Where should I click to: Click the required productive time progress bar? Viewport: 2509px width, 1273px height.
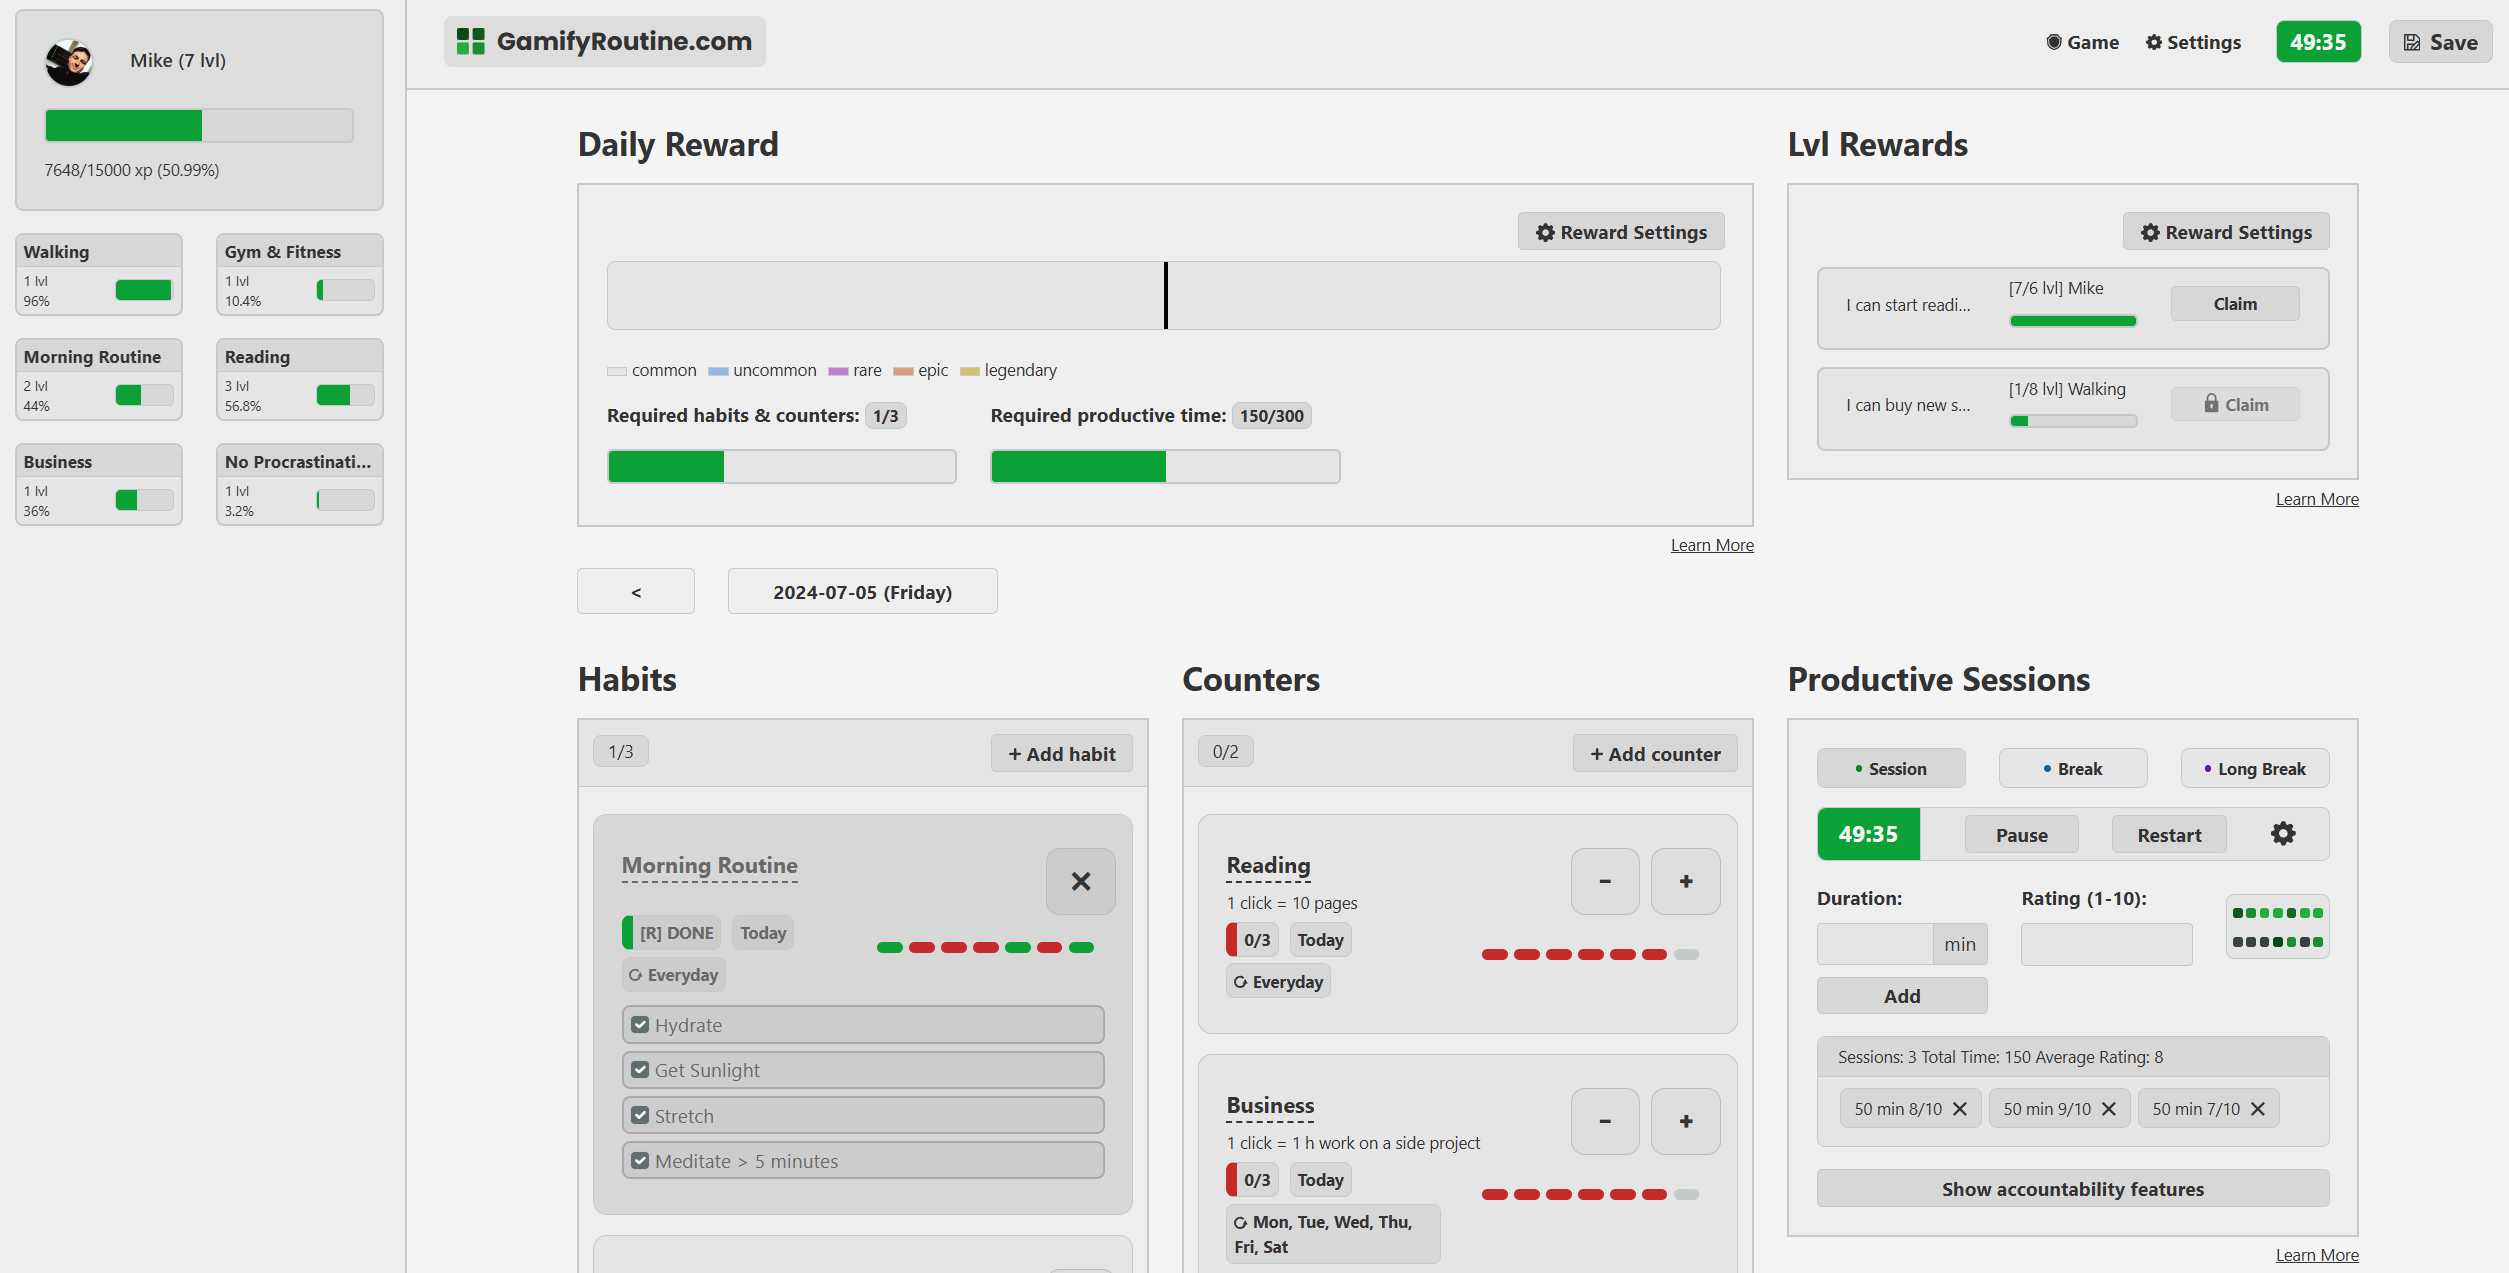point(1165,466)
